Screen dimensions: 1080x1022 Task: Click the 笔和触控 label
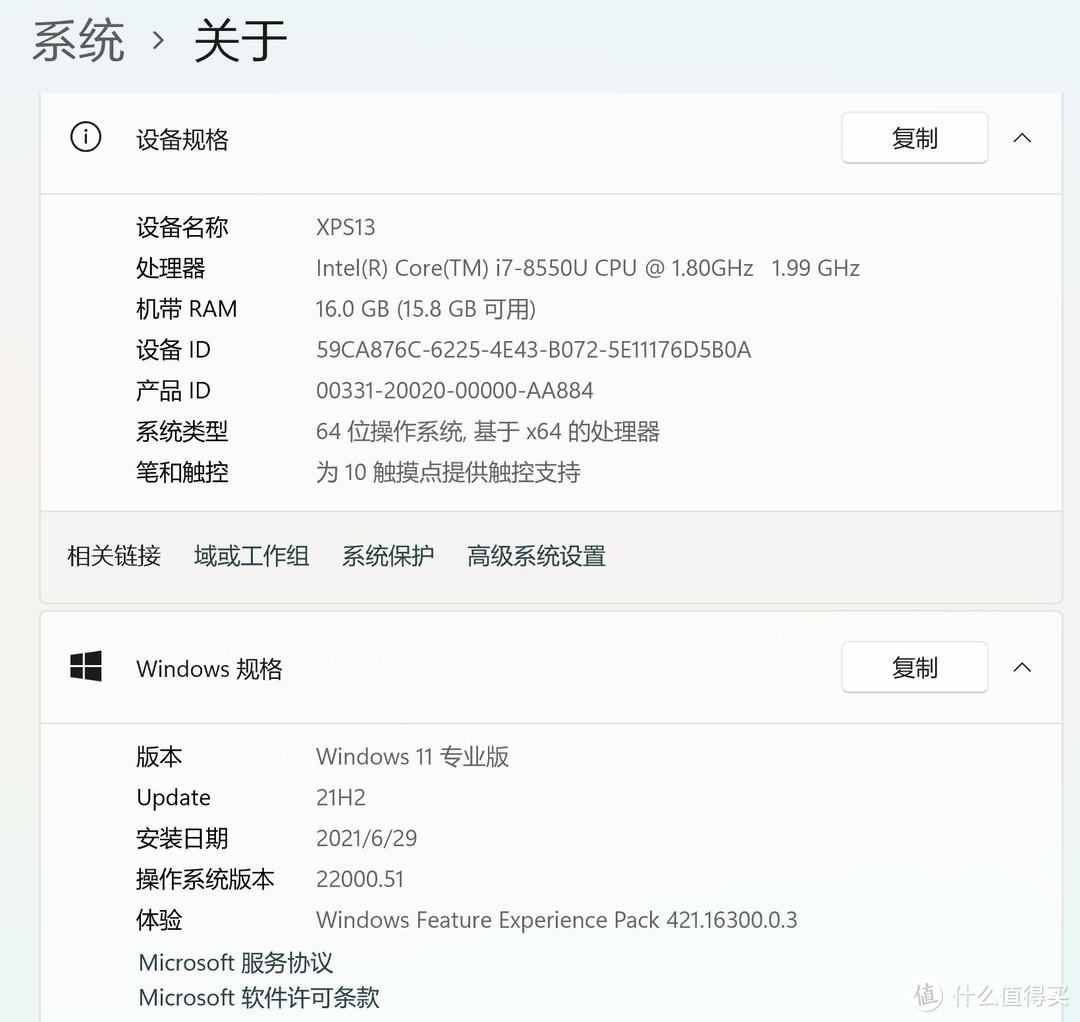tap(182, 472)
